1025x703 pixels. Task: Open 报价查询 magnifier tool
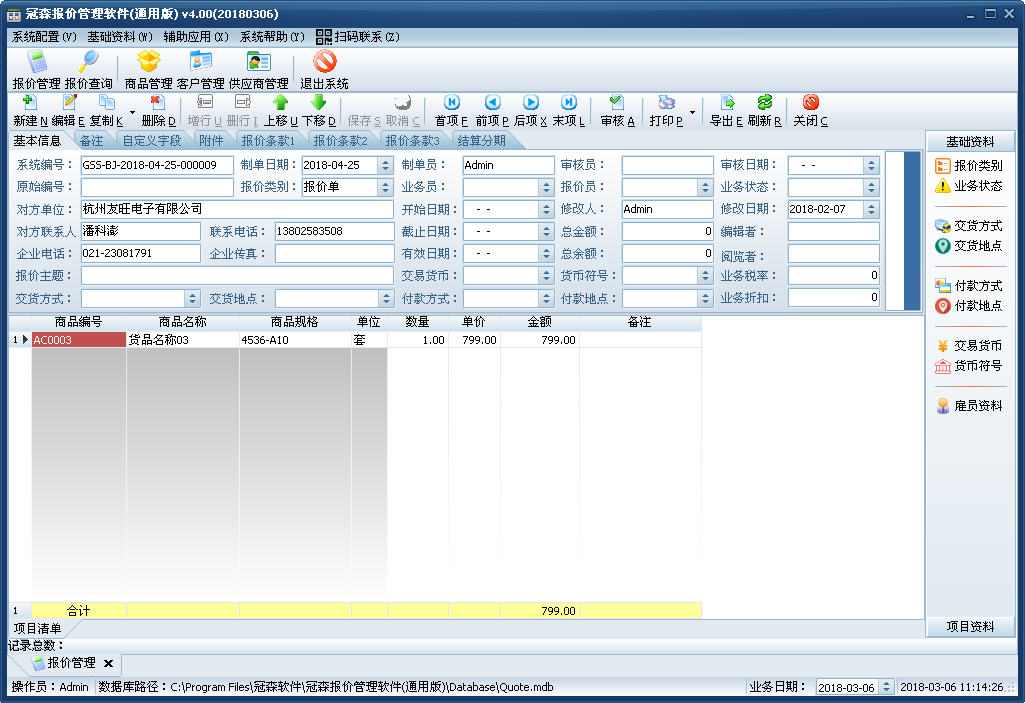88,70
